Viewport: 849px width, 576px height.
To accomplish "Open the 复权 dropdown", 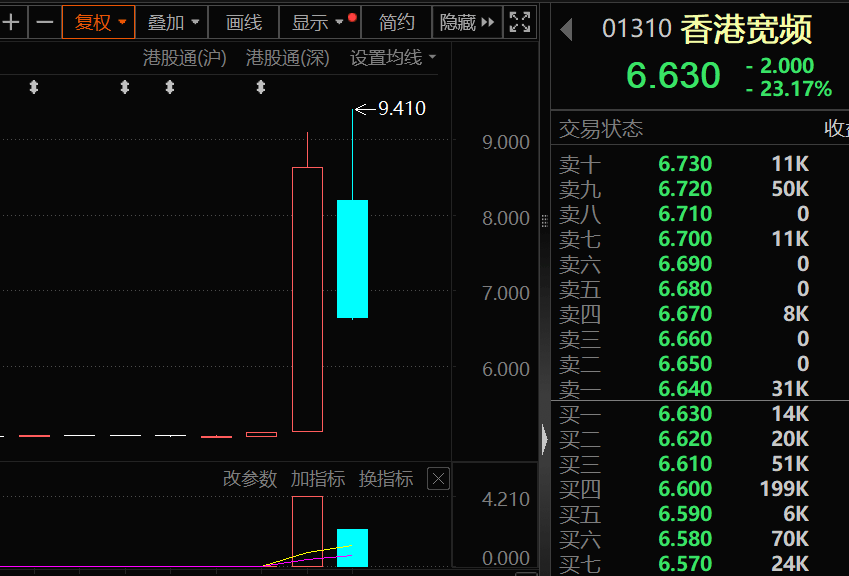I will pyautogui.click(x=99, y=21).
